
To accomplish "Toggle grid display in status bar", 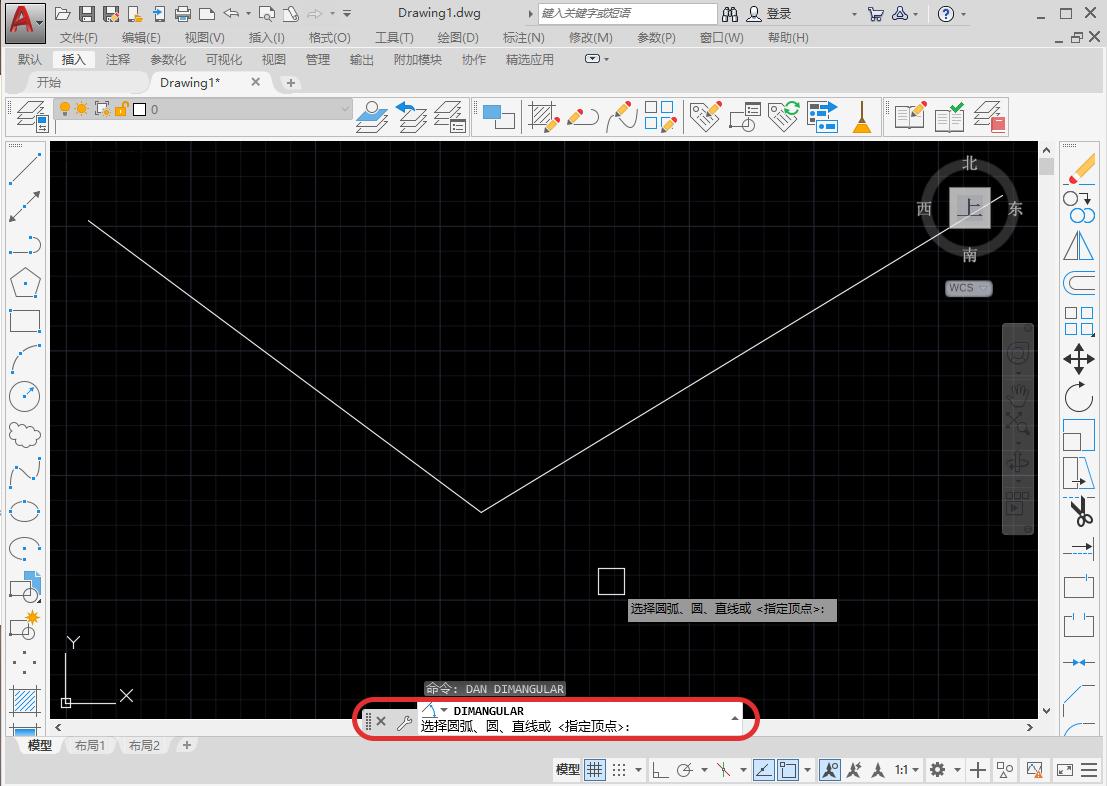I will click(x=595, y=769).
